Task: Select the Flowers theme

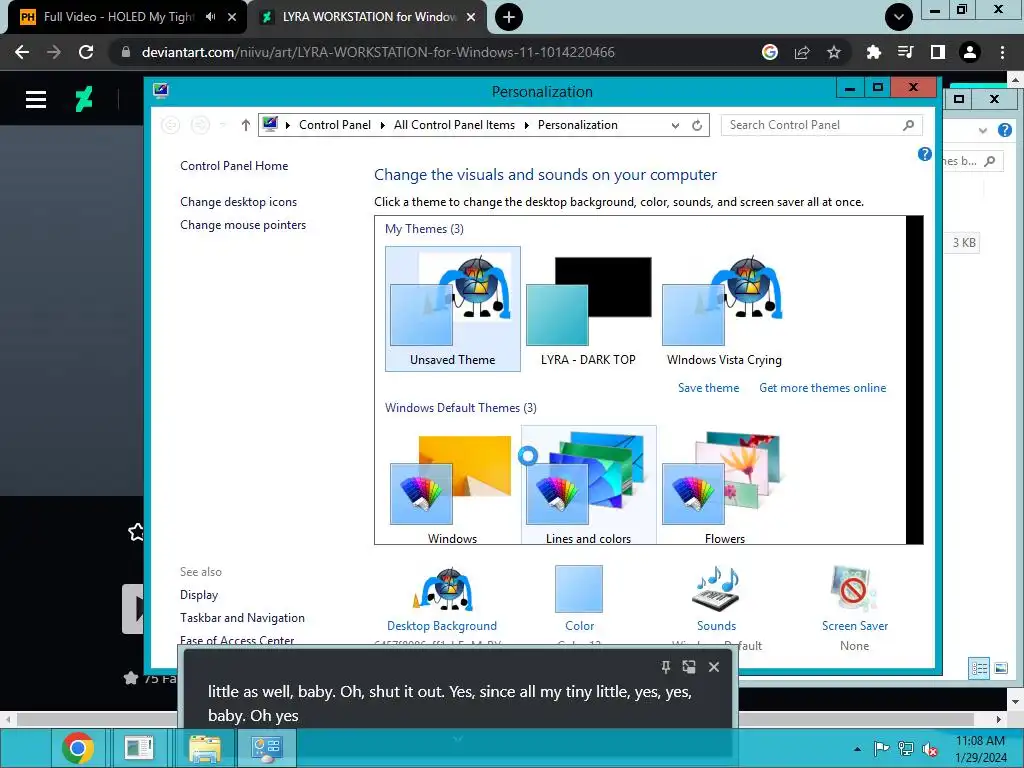Action: (x=724, y=485)
